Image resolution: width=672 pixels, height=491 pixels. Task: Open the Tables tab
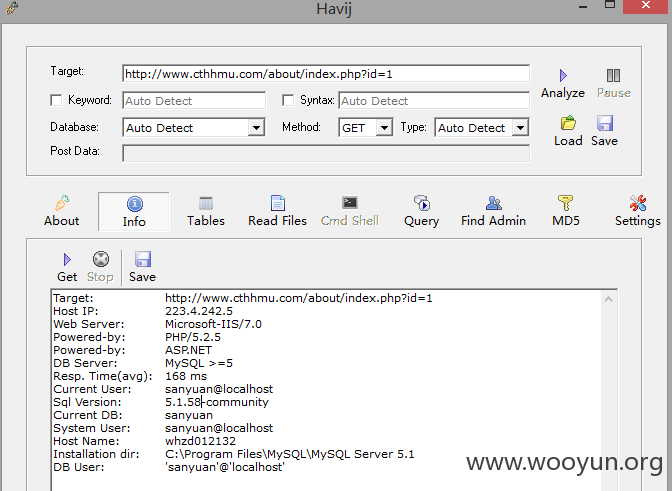pos(206,212)
